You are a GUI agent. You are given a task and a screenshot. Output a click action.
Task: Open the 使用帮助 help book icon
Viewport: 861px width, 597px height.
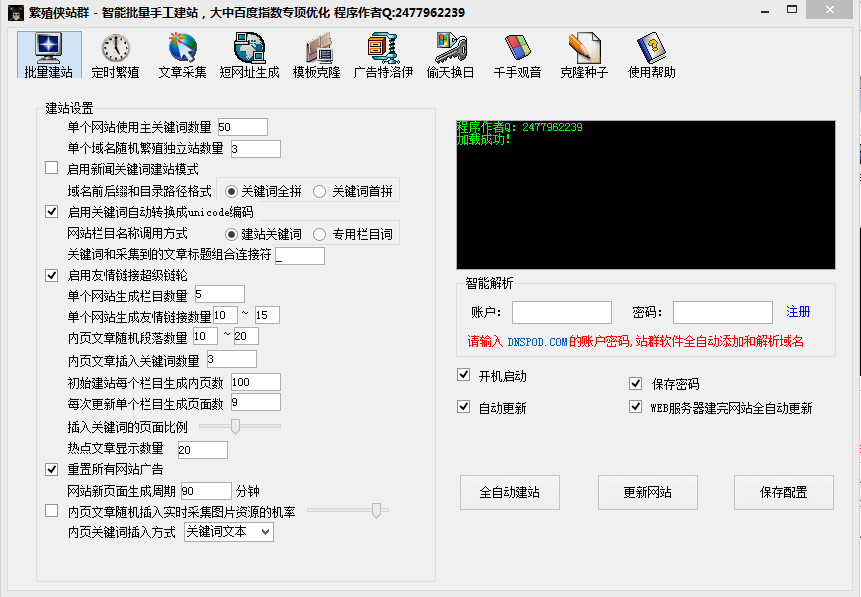click(651, 55)
